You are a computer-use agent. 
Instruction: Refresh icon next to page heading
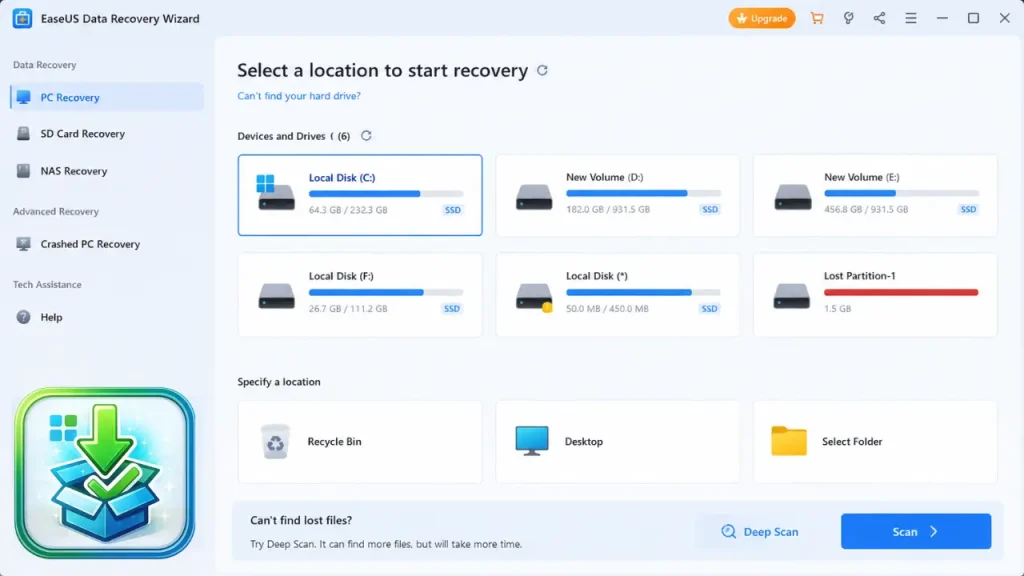[542, 70]
